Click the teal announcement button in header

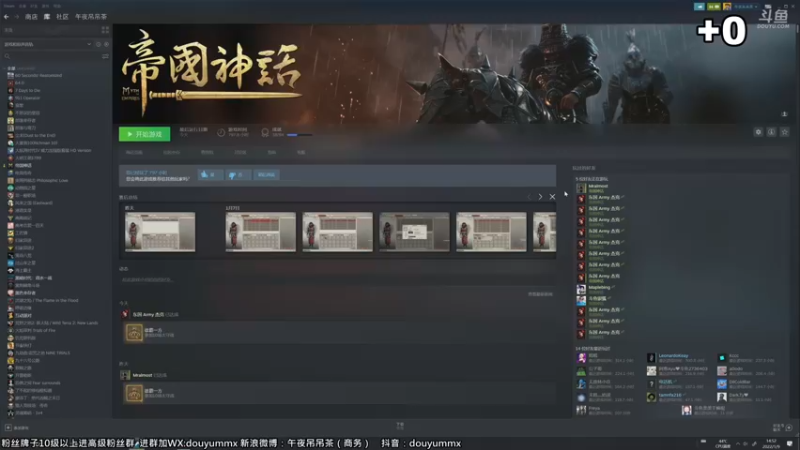coord(699,7)
